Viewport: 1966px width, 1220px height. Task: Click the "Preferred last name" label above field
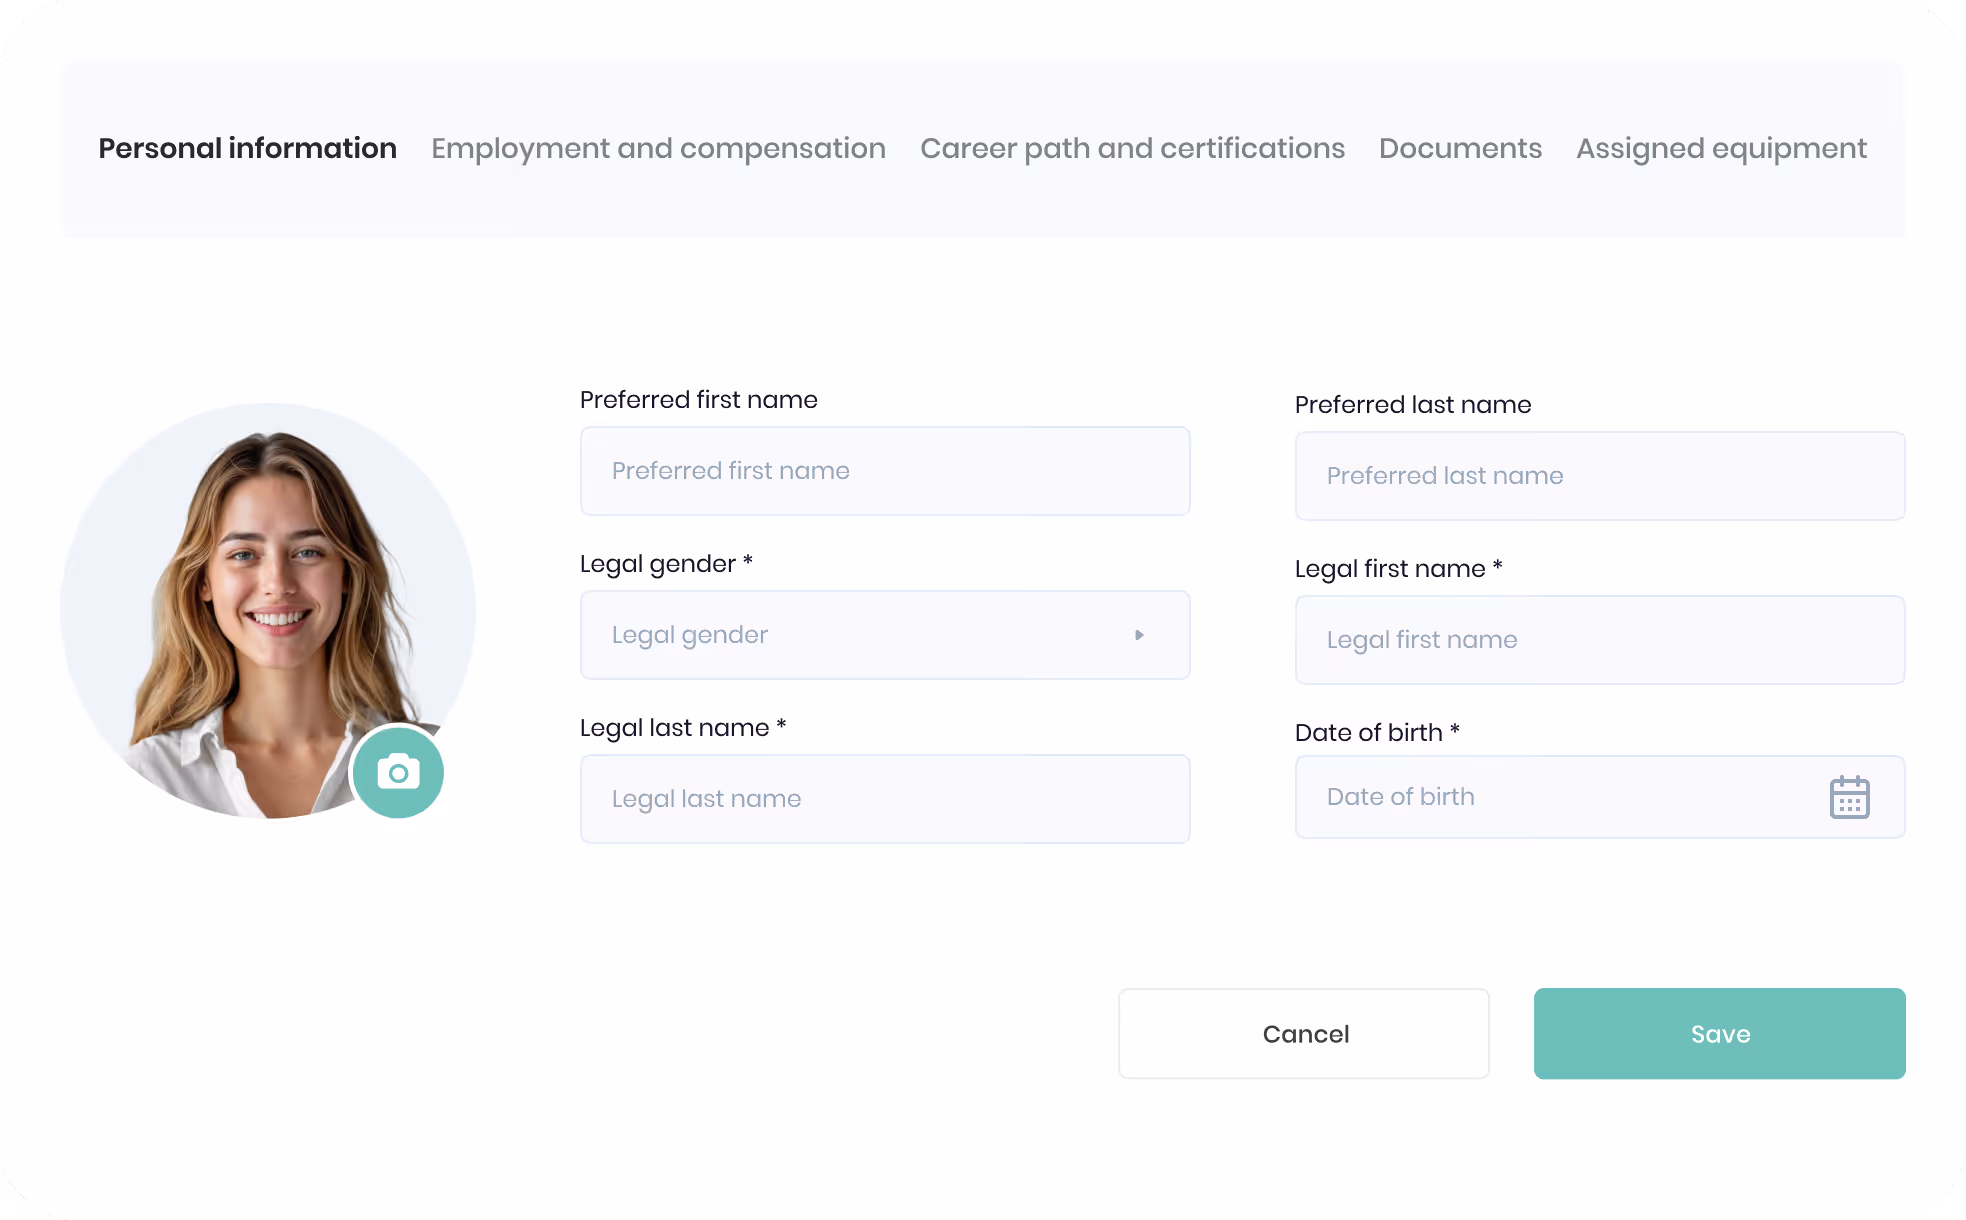1413,405
